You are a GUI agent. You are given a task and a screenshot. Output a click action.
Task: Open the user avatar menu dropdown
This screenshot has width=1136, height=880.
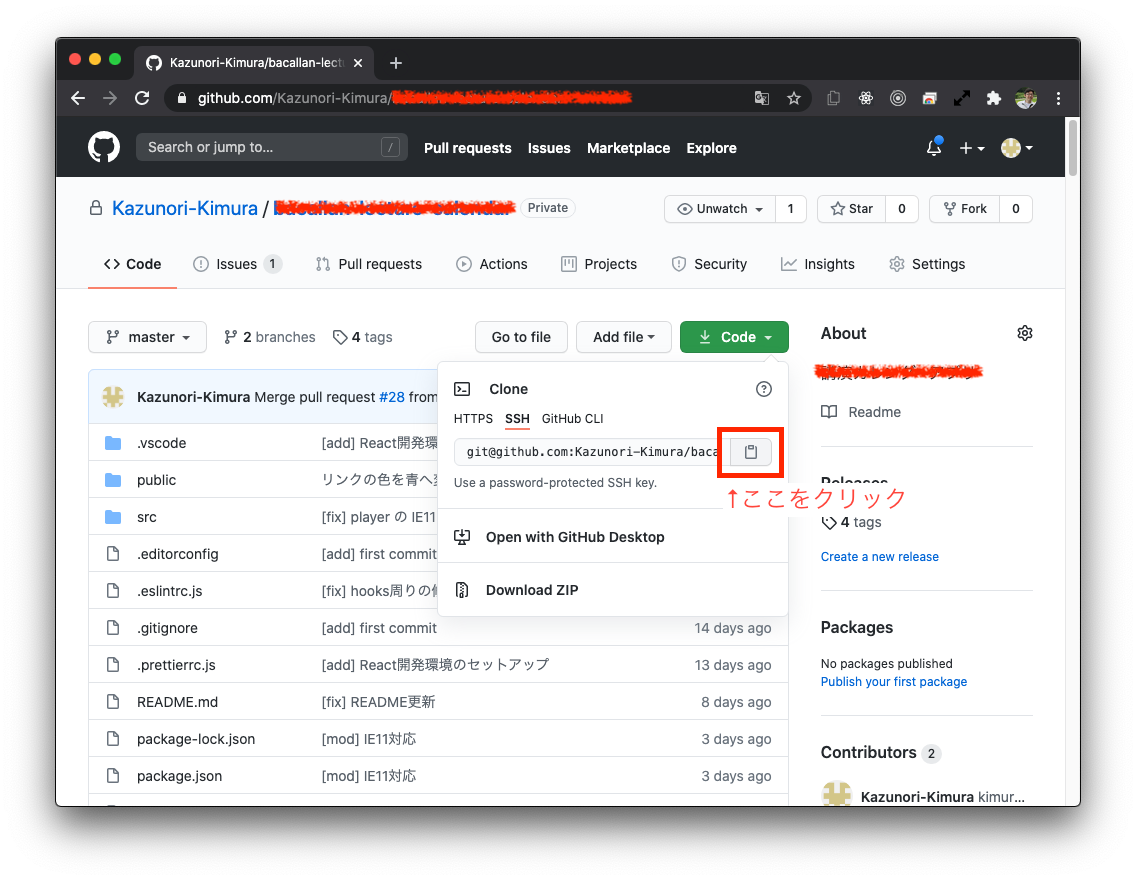[x=1016, y=148]
